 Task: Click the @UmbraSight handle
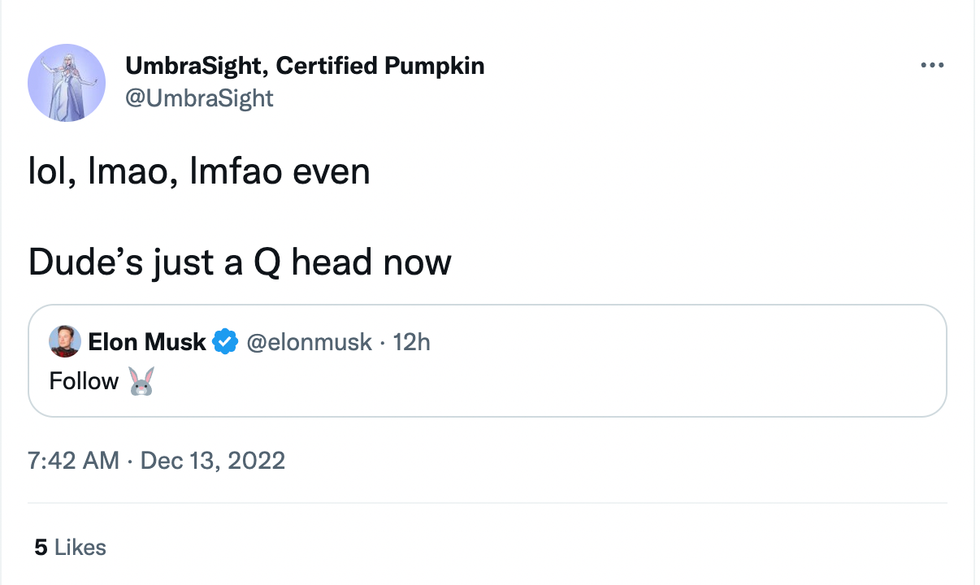pos(199,98)
